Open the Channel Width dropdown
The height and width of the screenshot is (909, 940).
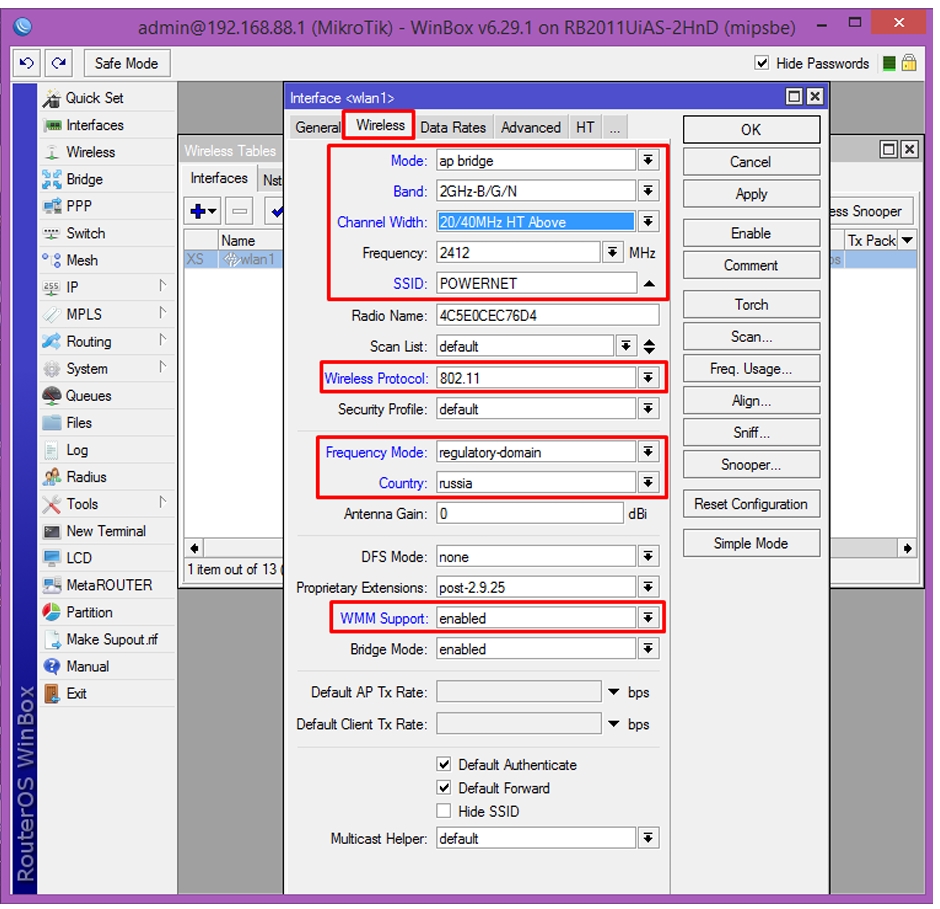pyautogui.click(x=648, y=221)
